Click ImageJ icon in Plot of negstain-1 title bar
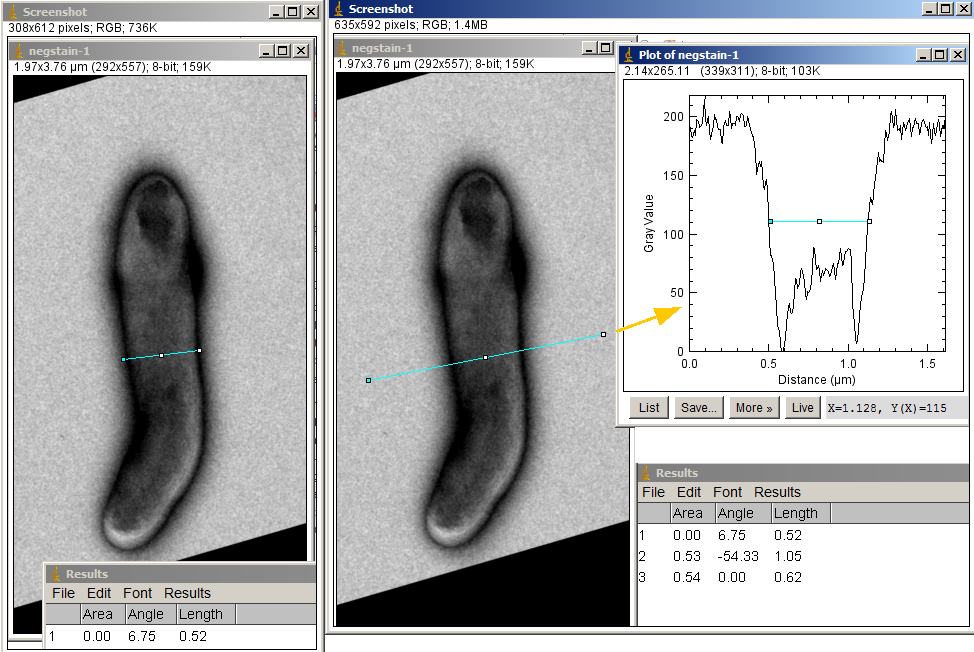Image resolution: width=974 pixels, height=652 pixels. (629, 55)
